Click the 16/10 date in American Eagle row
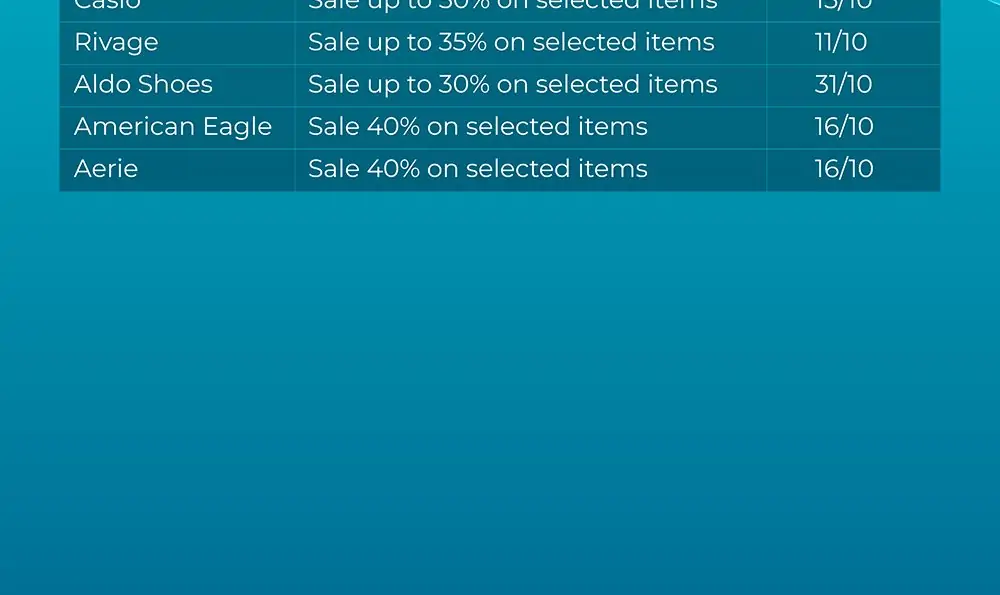Image resolution: width=1000 pixels, height=595 pixels. (x=844, y=126)
